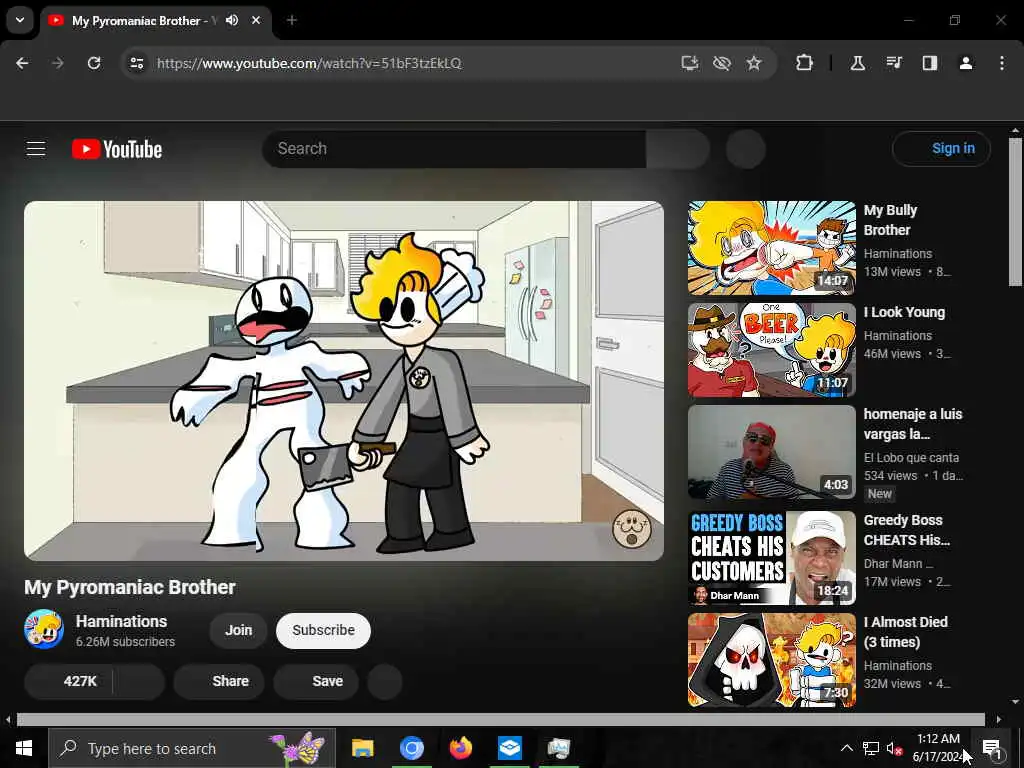Open a new tab with plus button
1024x768 pixels.
292,20
